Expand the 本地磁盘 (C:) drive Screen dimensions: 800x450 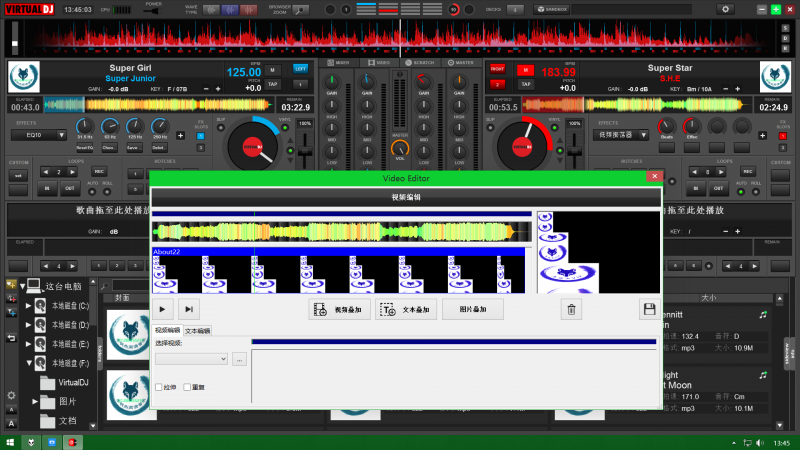click(29, 306)
